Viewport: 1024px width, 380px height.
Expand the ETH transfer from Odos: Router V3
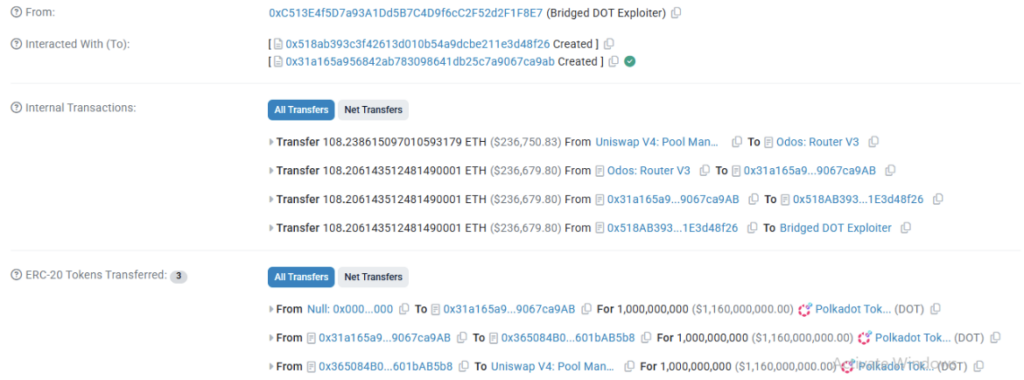pyautogui.click(x=271, y=170)
